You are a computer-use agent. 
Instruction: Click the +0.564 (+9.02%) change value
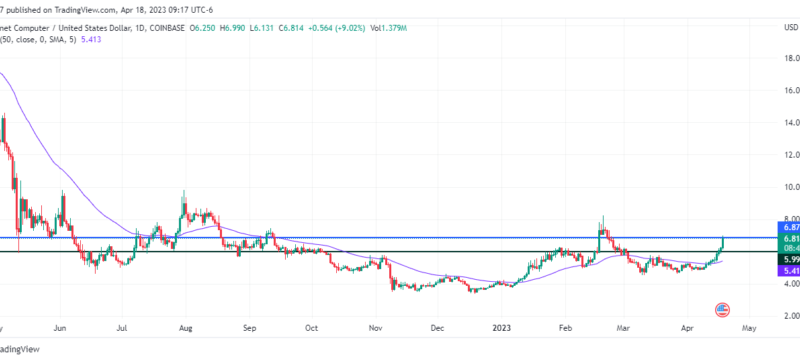tap(336, 29)
